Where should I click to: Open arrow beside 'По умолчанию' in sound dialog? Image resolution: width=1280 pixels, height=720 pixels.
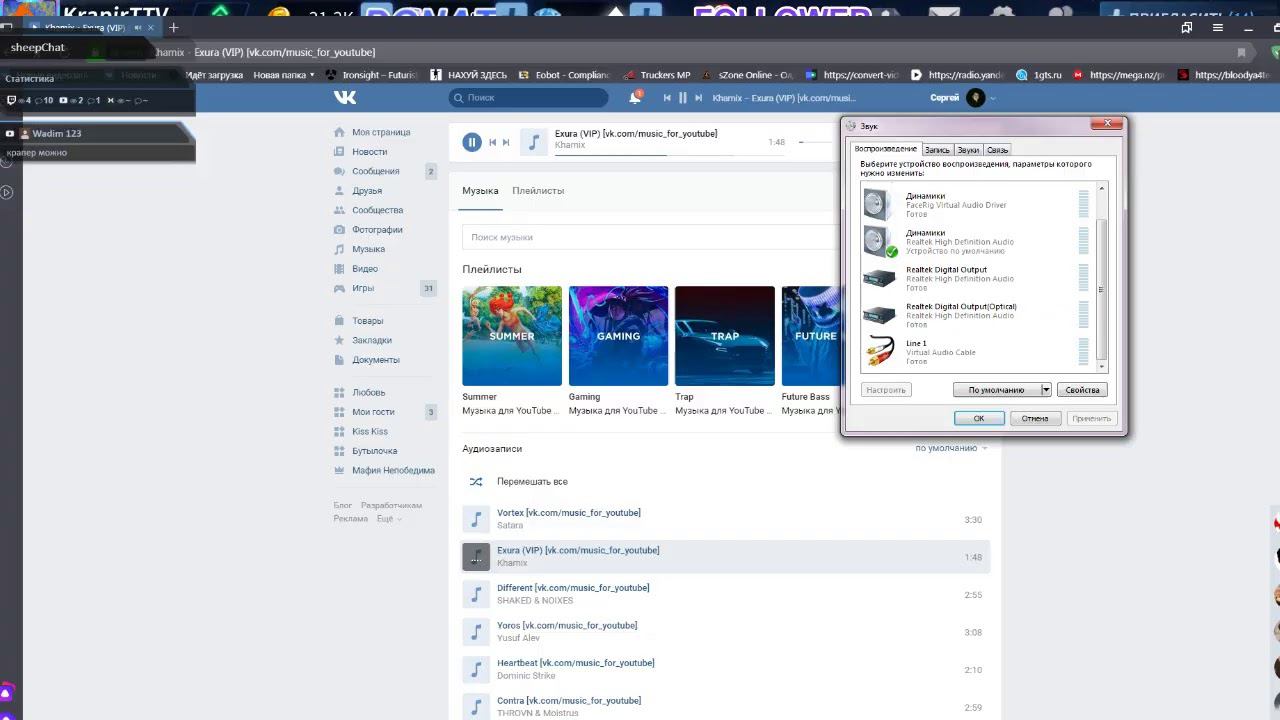[x=1045, y=390]
